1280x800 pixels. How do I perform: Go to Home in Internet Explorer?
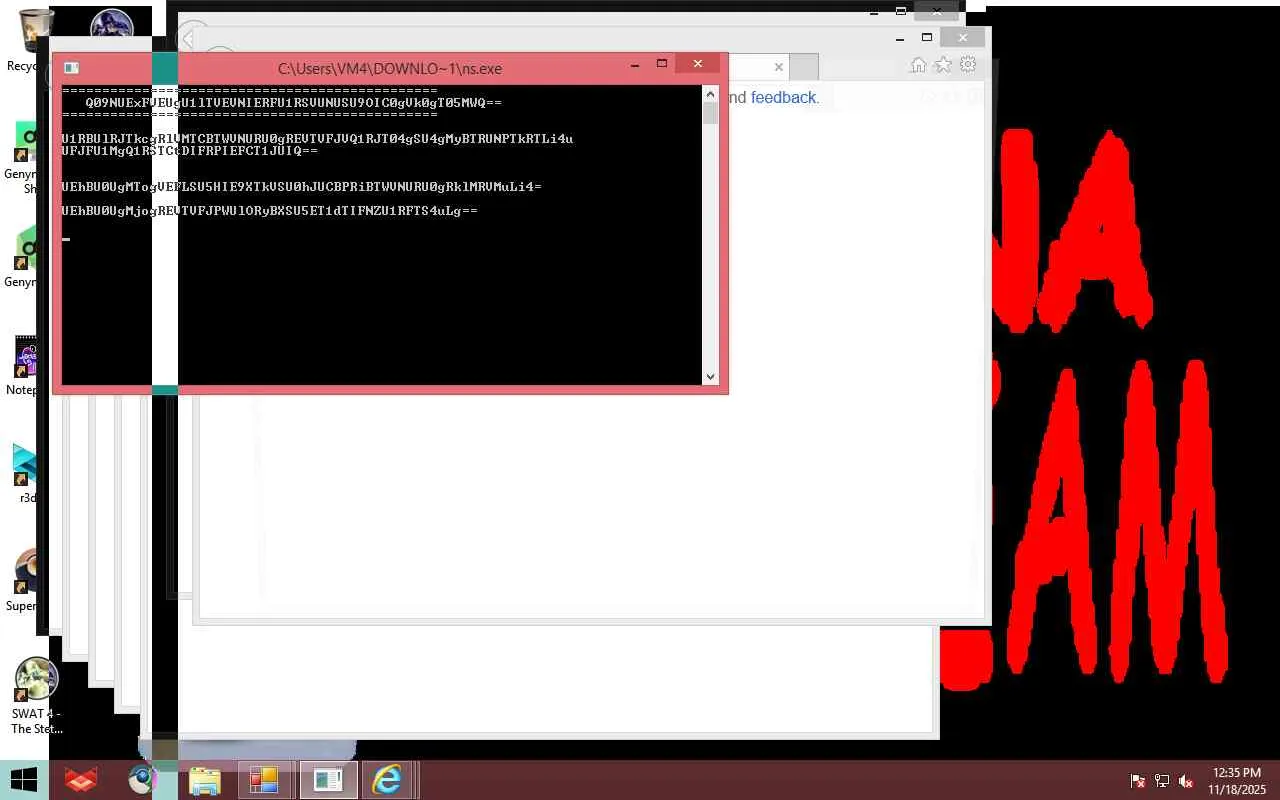click(918, 65)
